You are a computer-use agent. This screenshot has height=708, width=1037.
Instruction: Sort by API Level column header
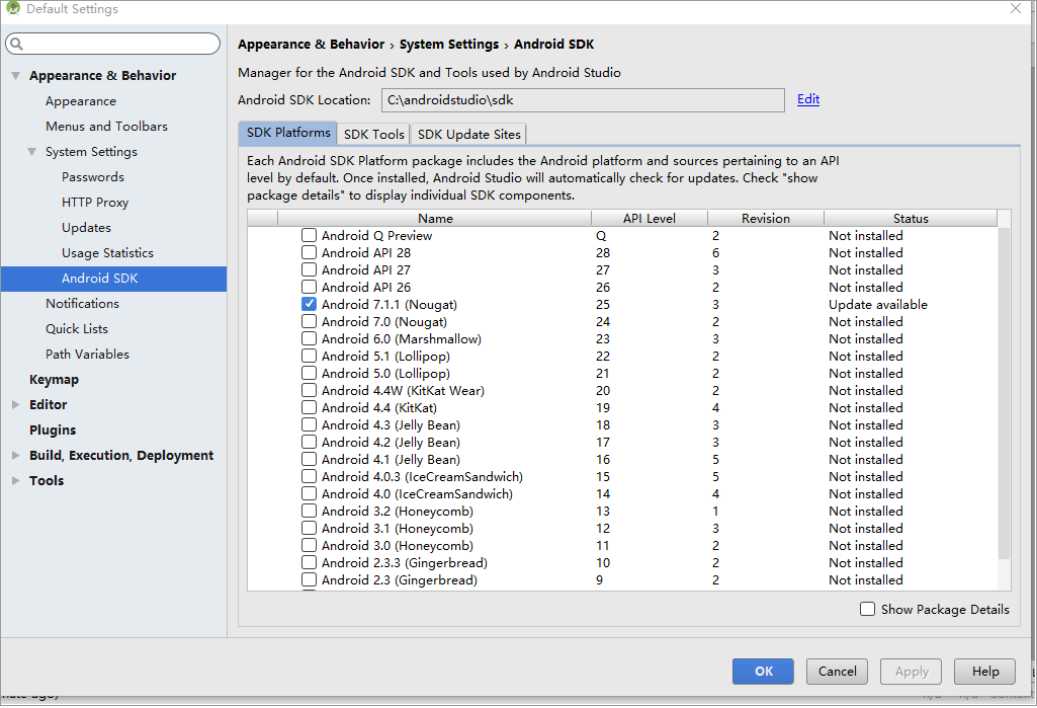649,218
